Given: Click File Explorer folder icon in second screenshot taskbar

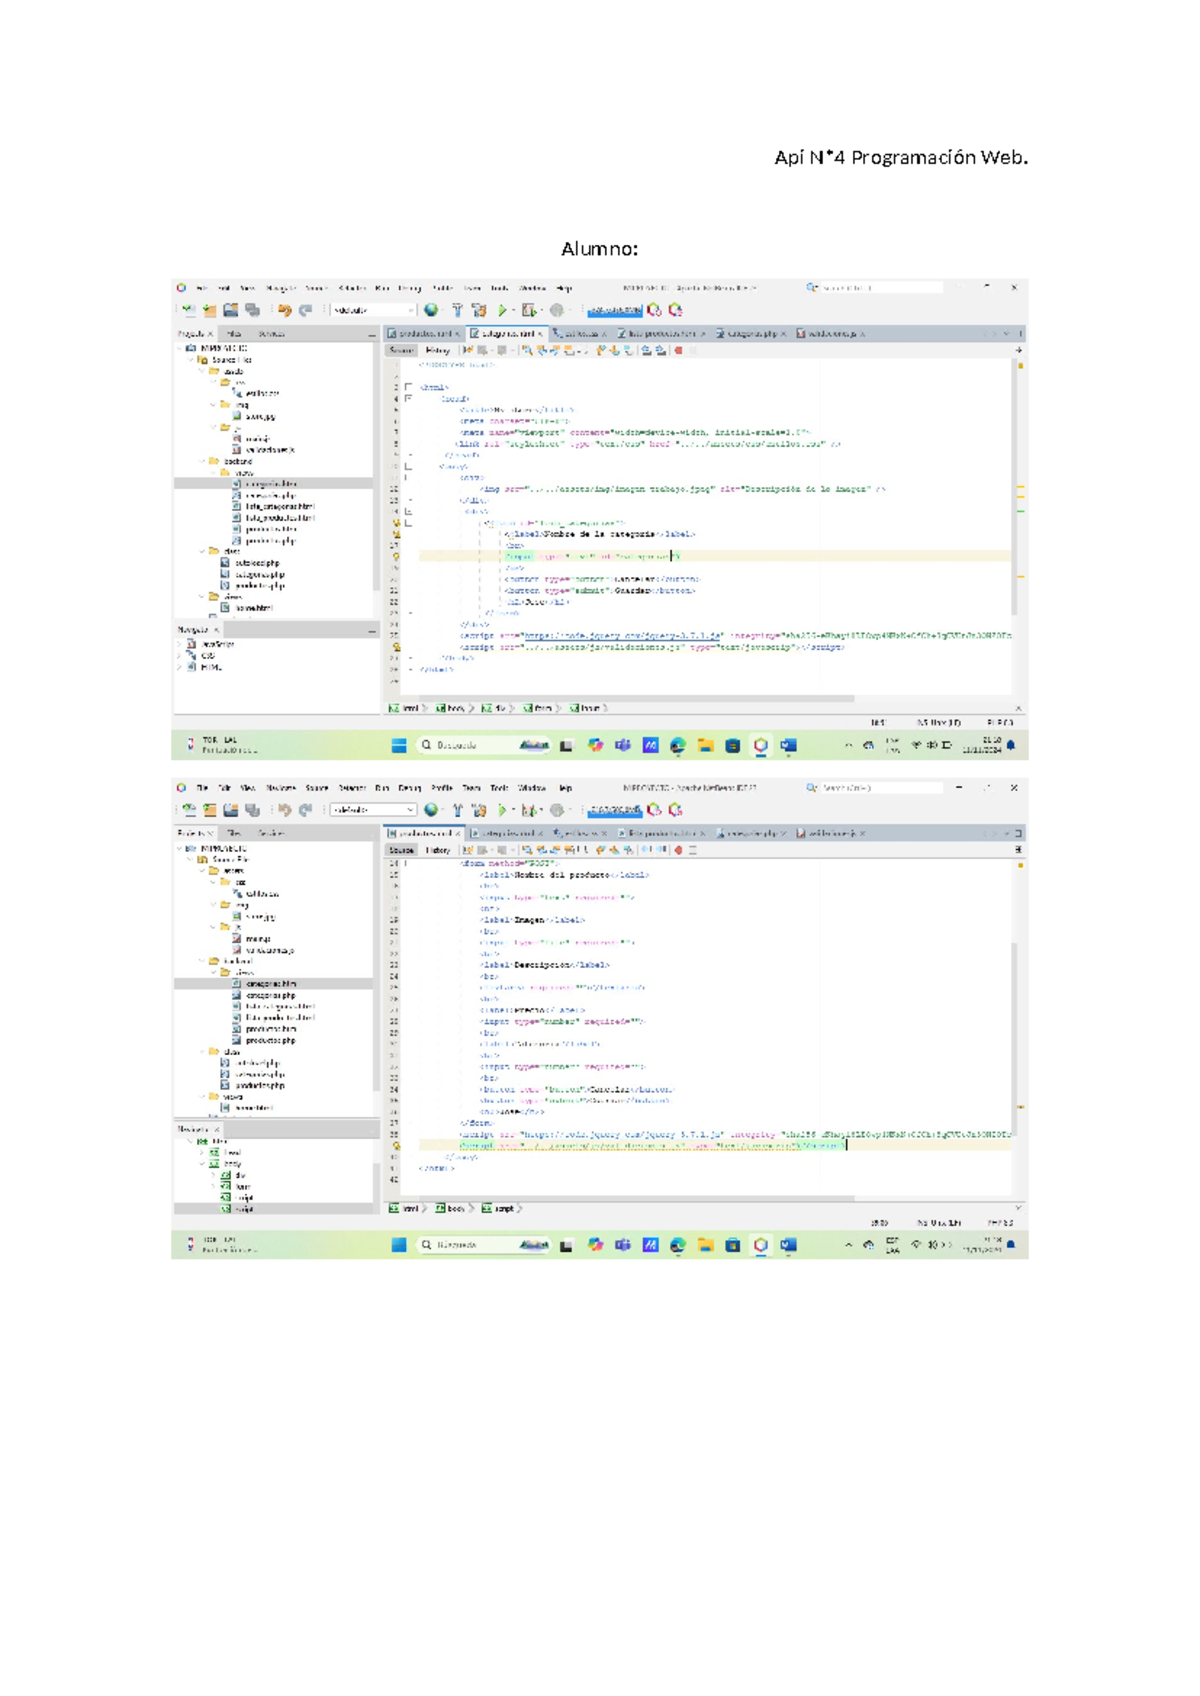Looking at the screenshot, I should (x=706, y=1245).
